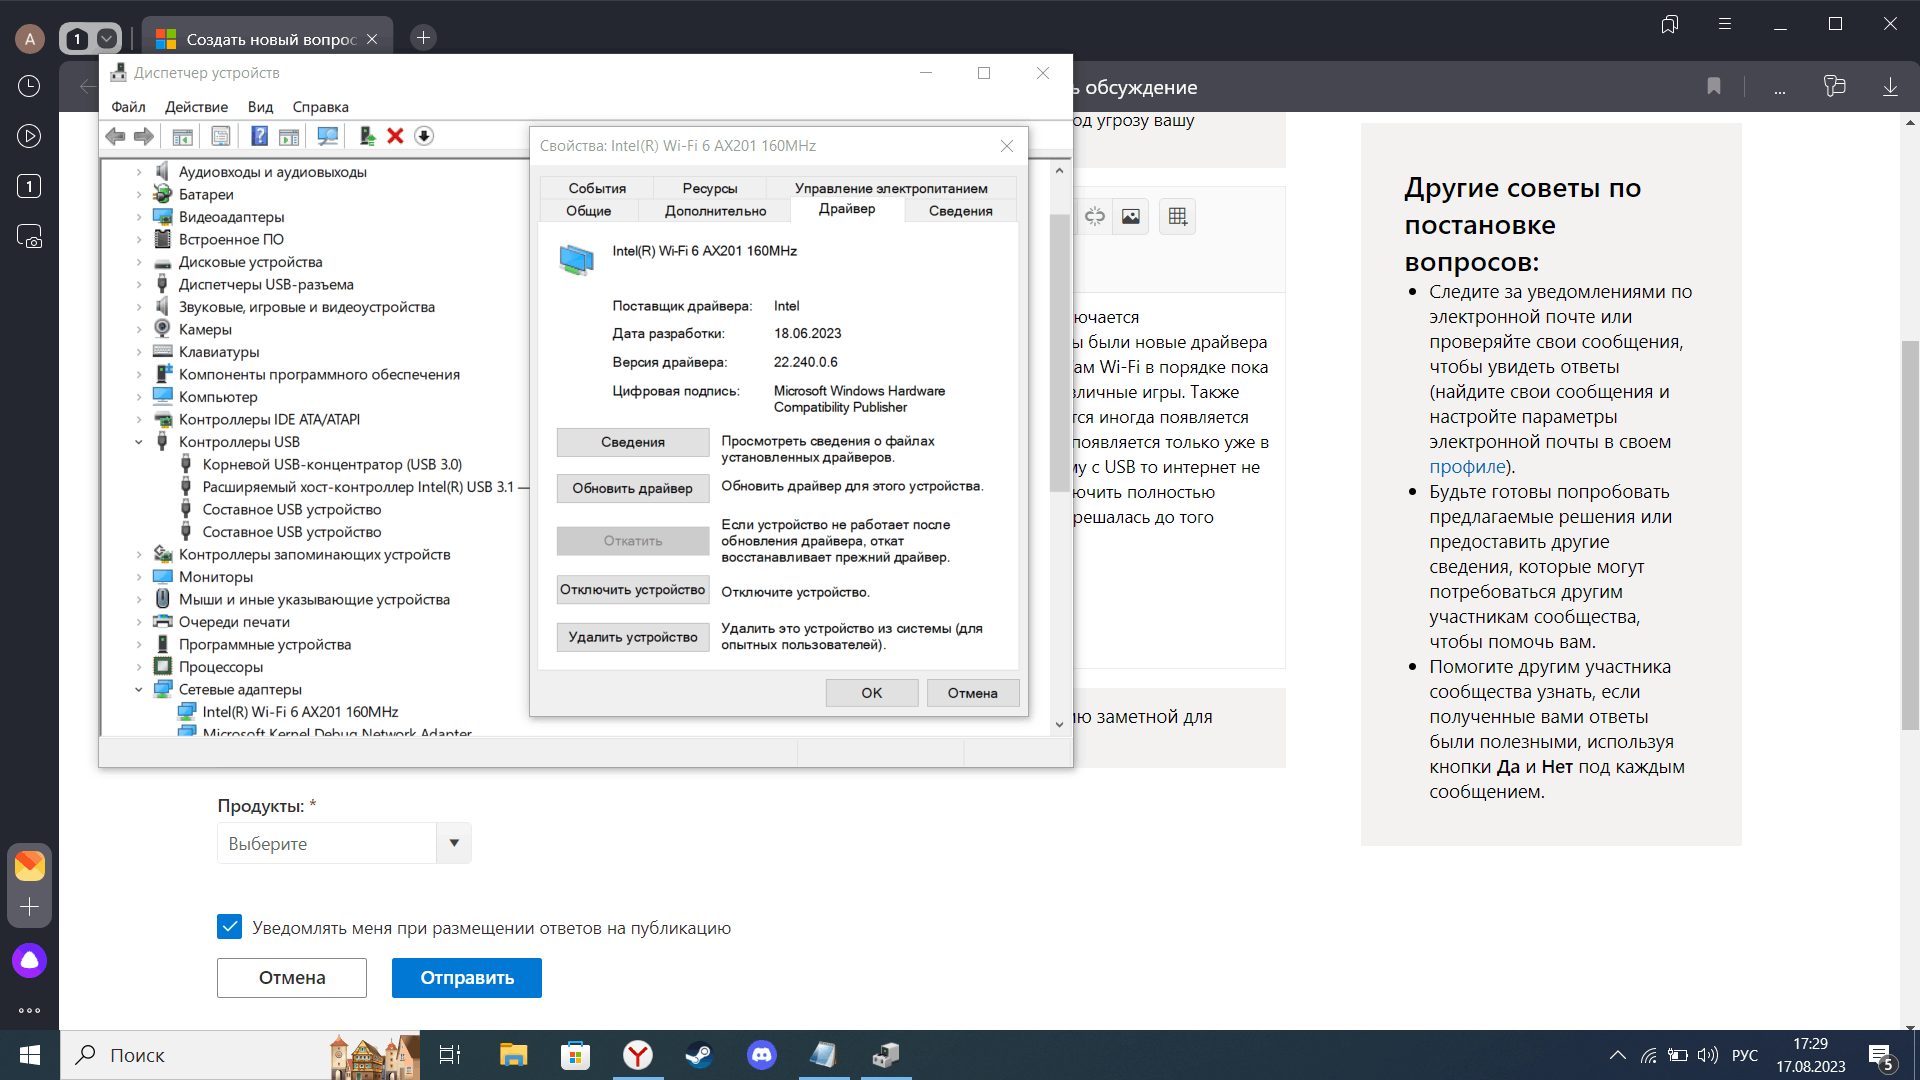This screenshot has width=1920, height=1080.
Task: Click red X uninstall device toolbar icon
Action: point(395,136)
